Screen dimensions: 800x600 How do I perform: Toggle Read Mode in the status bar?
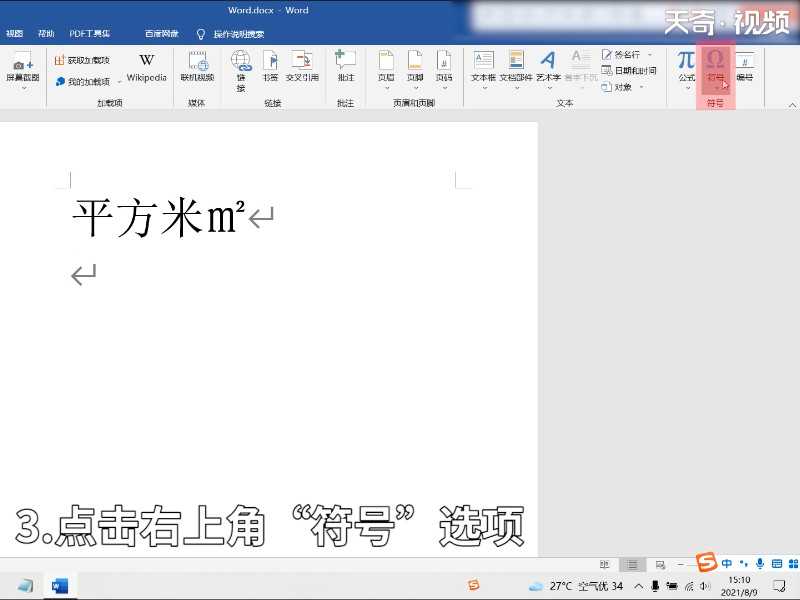click(603, 563)
